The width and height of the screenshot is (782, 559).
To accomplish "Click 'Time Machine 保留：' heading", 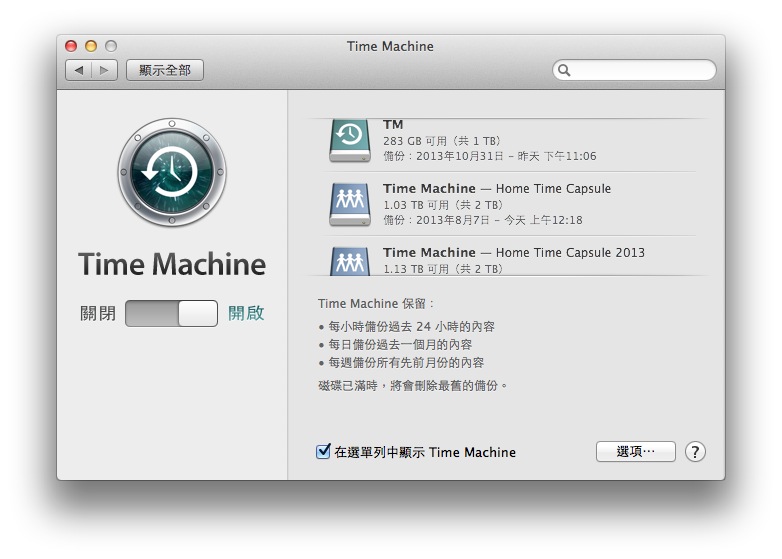I will (x=376, y=304).
